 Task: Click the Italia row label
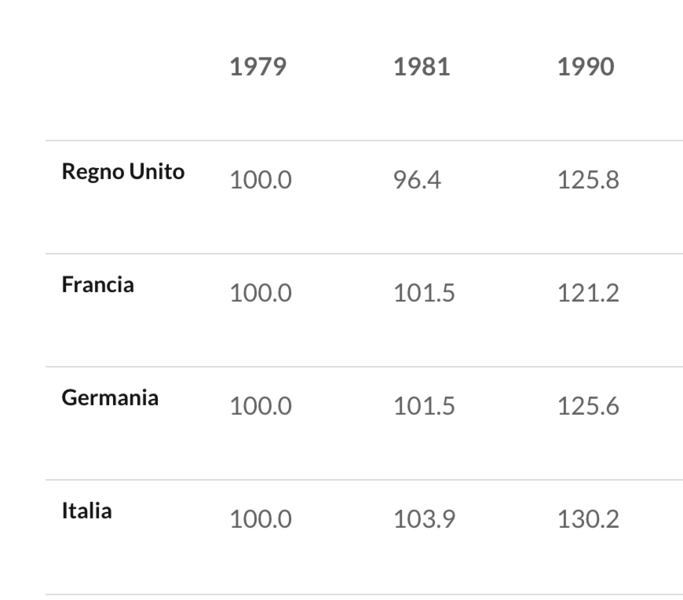click(x=87, y=511)
